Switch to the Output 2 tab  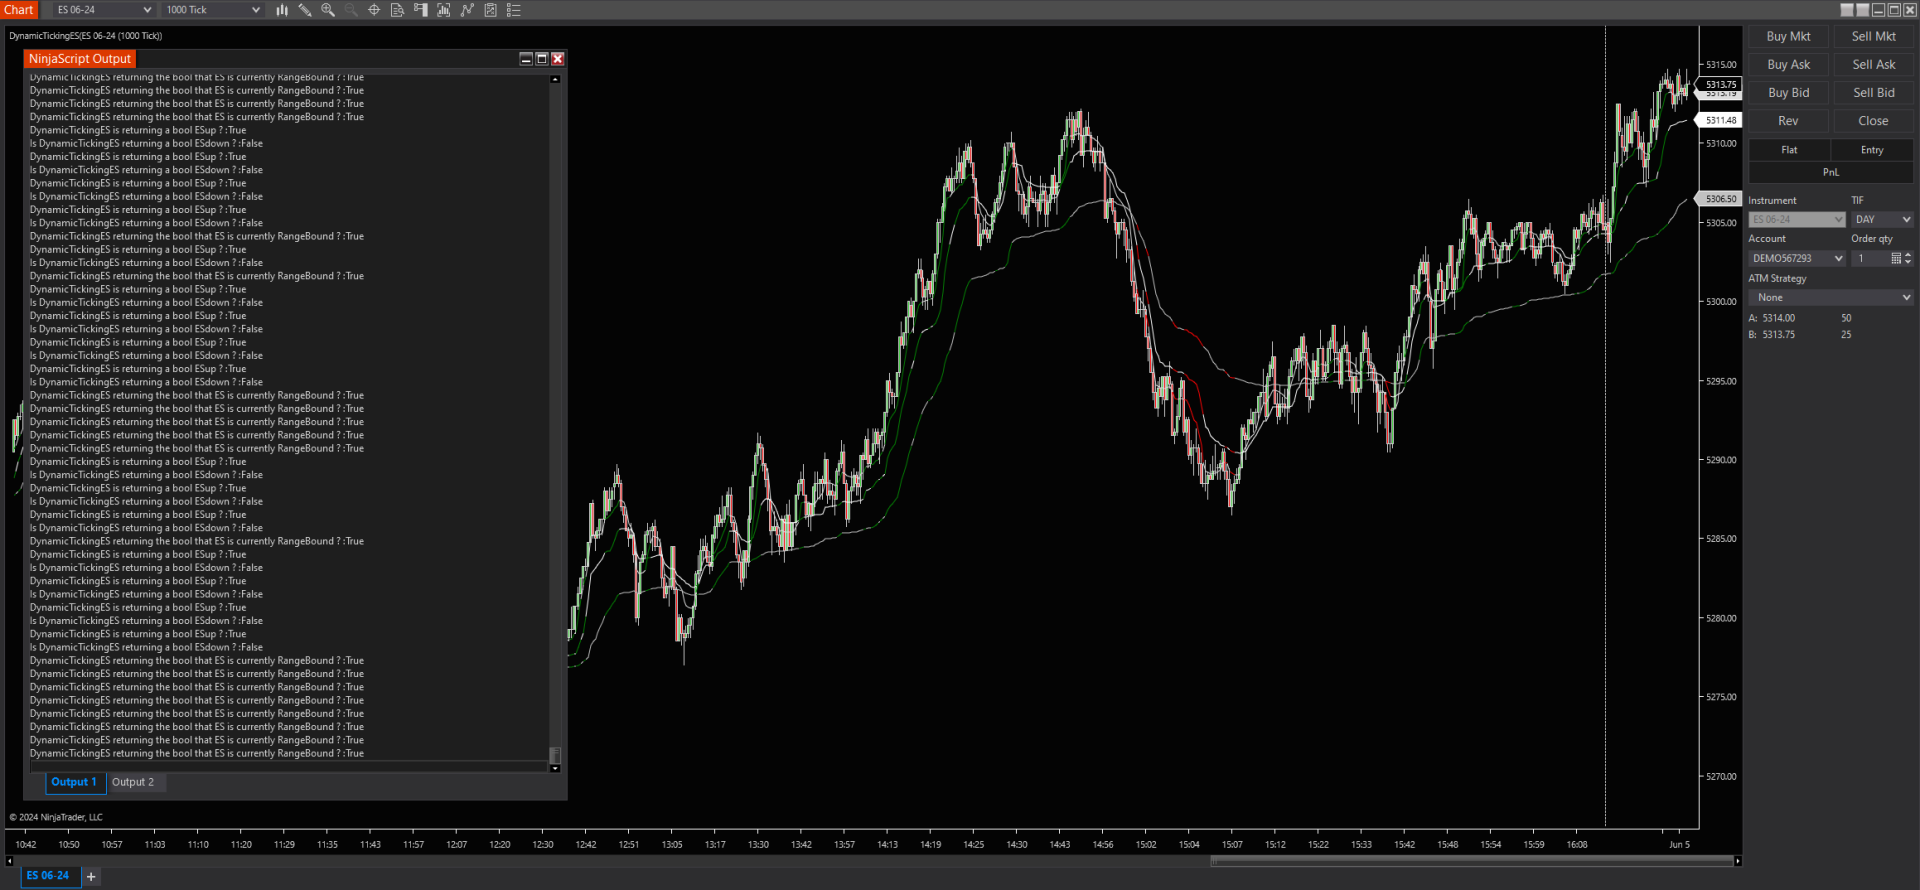(x=133, y=783)
